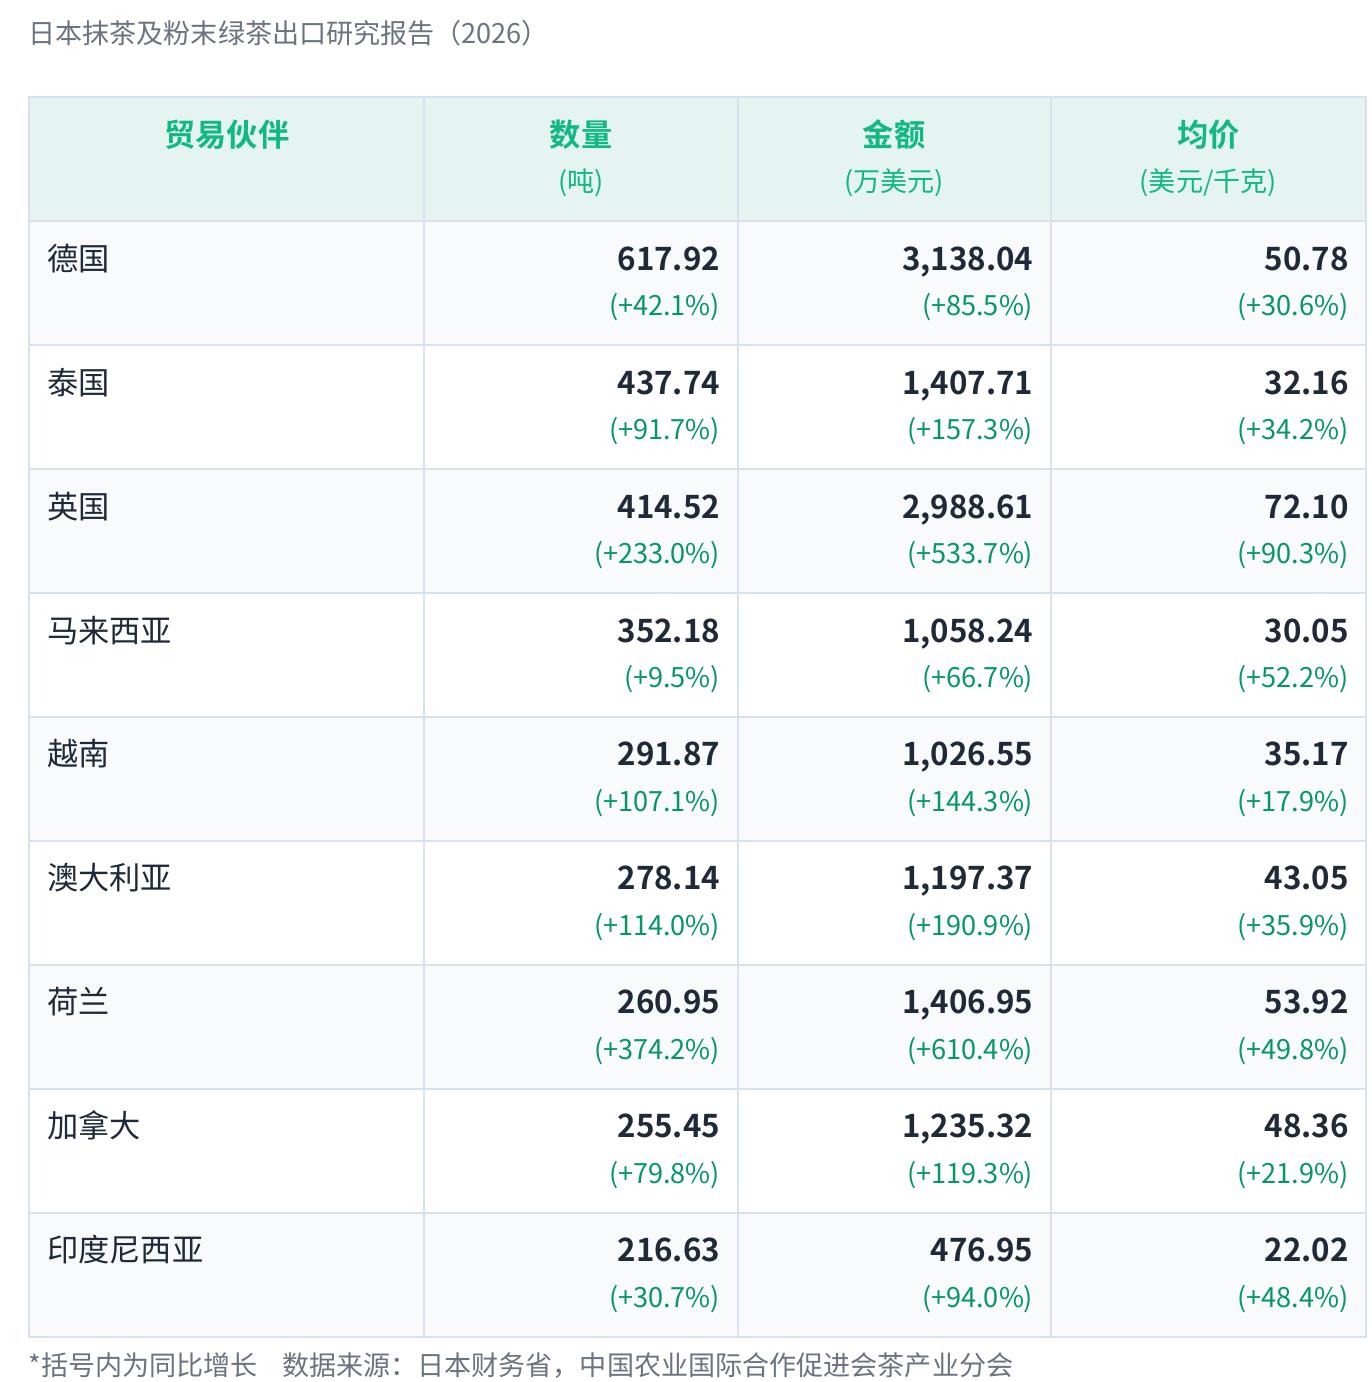The width and height of the screenshot is (1372, 1382).
Task: Select amount value 1,407.71 for 泰国
Action: (x=967, y=383)
